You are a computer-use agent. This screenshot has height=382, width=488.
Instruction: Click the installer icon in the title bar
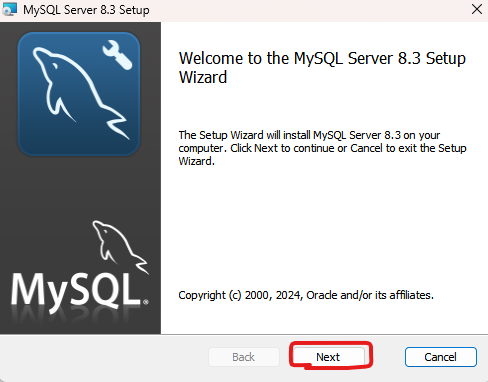pyautogui.click(x=9, y=9)
